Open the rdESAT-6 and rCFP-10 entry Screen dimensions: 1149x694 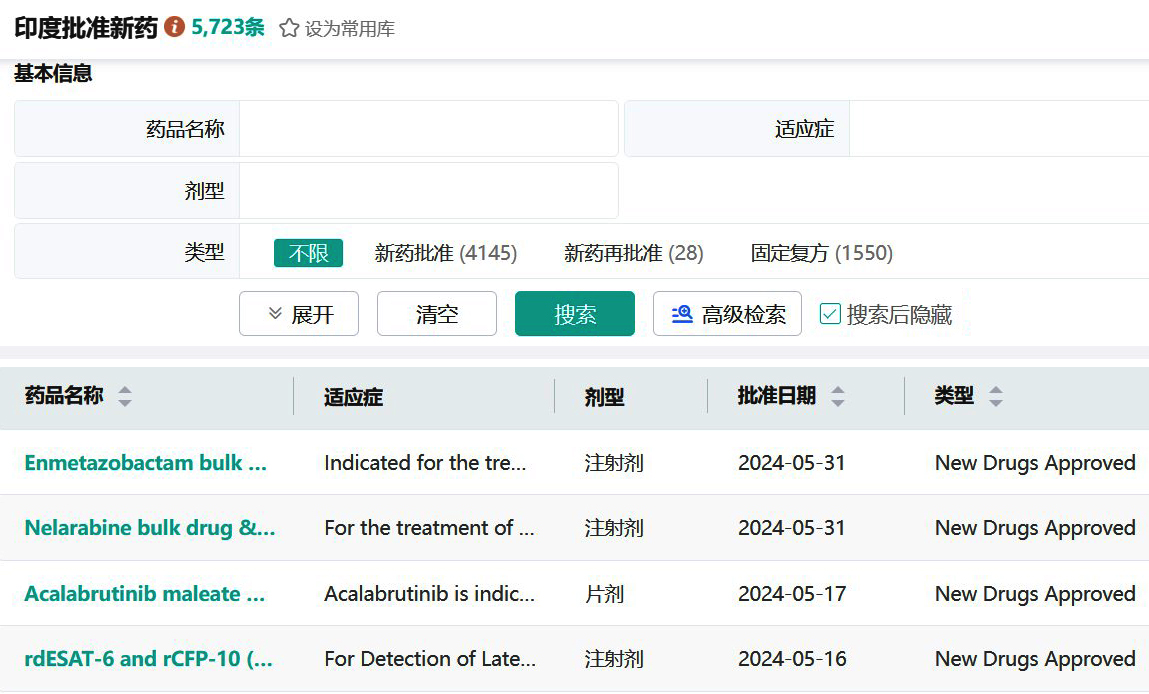pyautogui.click(x=148, y=659)
